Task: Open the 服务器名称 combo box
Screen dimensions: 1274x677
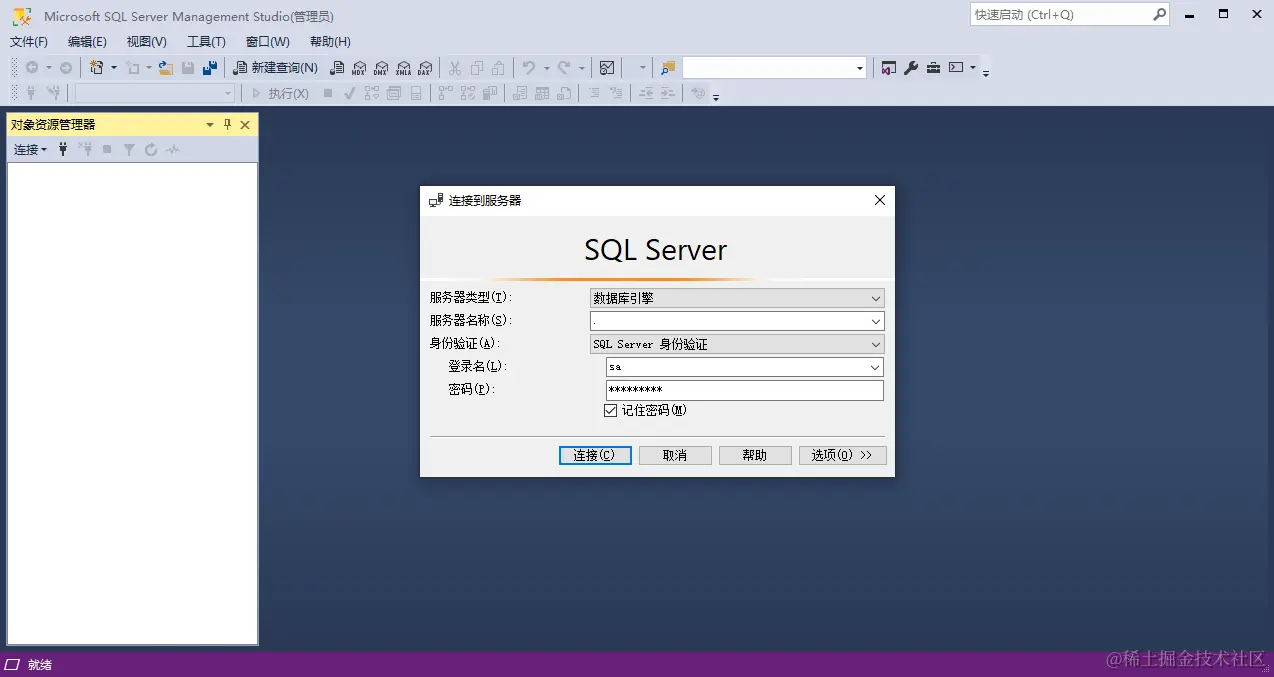Action: 737,321
